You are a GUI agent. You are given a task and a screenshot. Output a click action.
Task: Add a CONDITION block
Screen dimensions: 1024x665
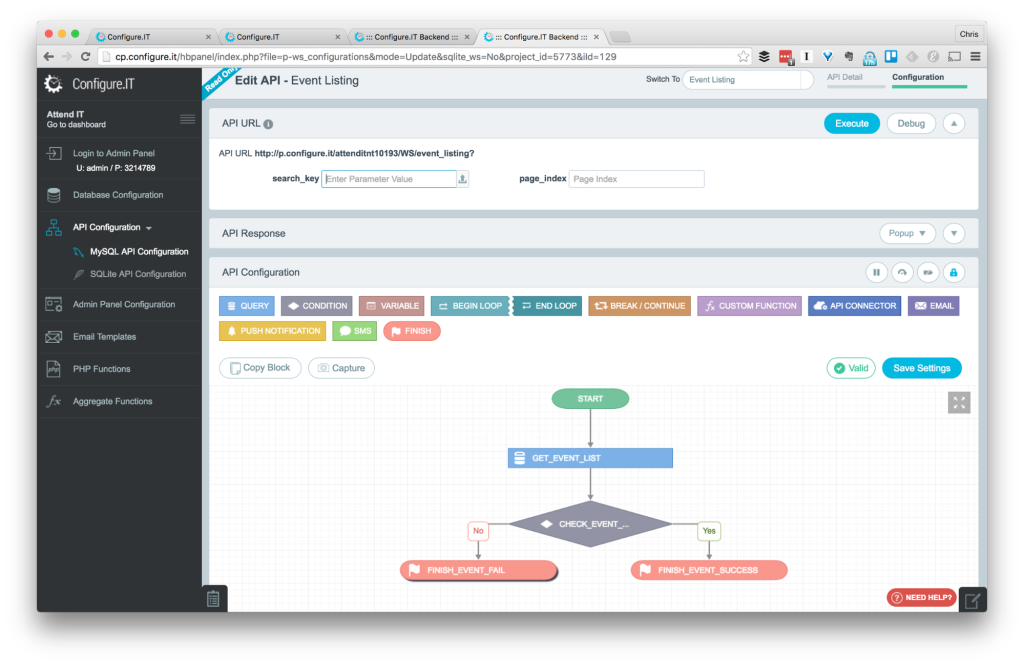317,306
